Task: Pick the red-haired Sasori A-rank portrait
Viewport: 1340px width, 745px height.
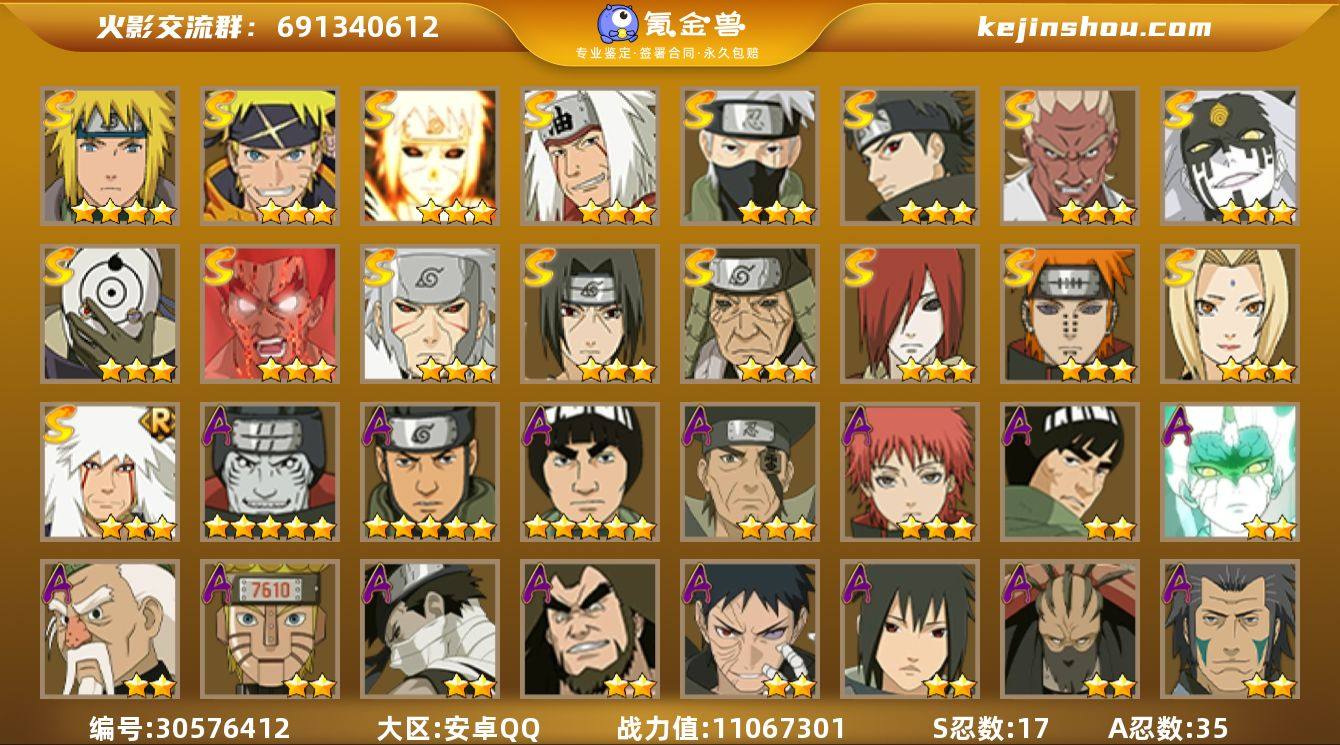Action: (x=909, y=472)
